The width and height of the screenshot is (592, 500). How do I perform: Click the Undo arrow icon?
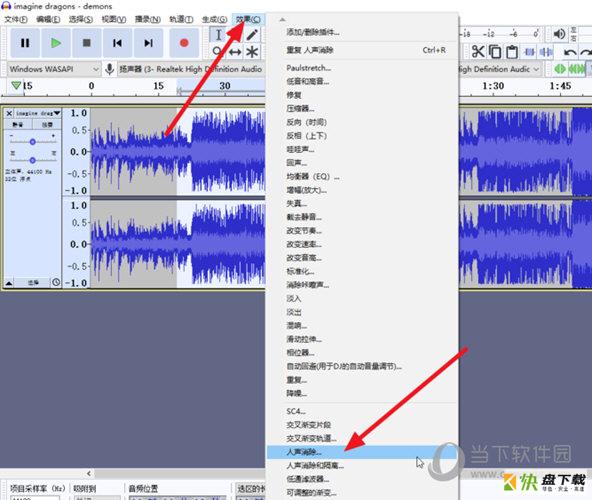(570, 52)
